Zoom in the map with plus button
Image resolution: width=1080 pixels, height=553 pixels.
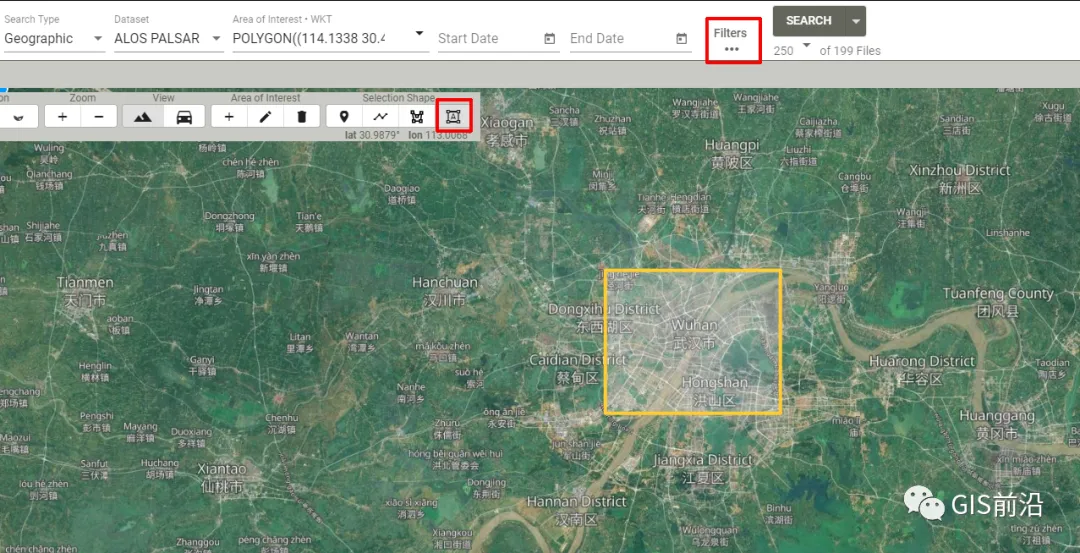click(x=63, y=116)
